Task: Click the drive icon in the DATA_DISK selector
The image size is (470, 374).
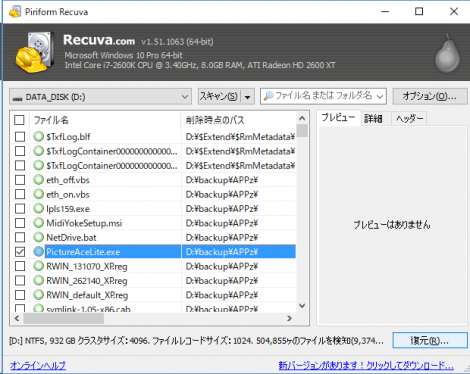Action: click(x=17, y=98)
